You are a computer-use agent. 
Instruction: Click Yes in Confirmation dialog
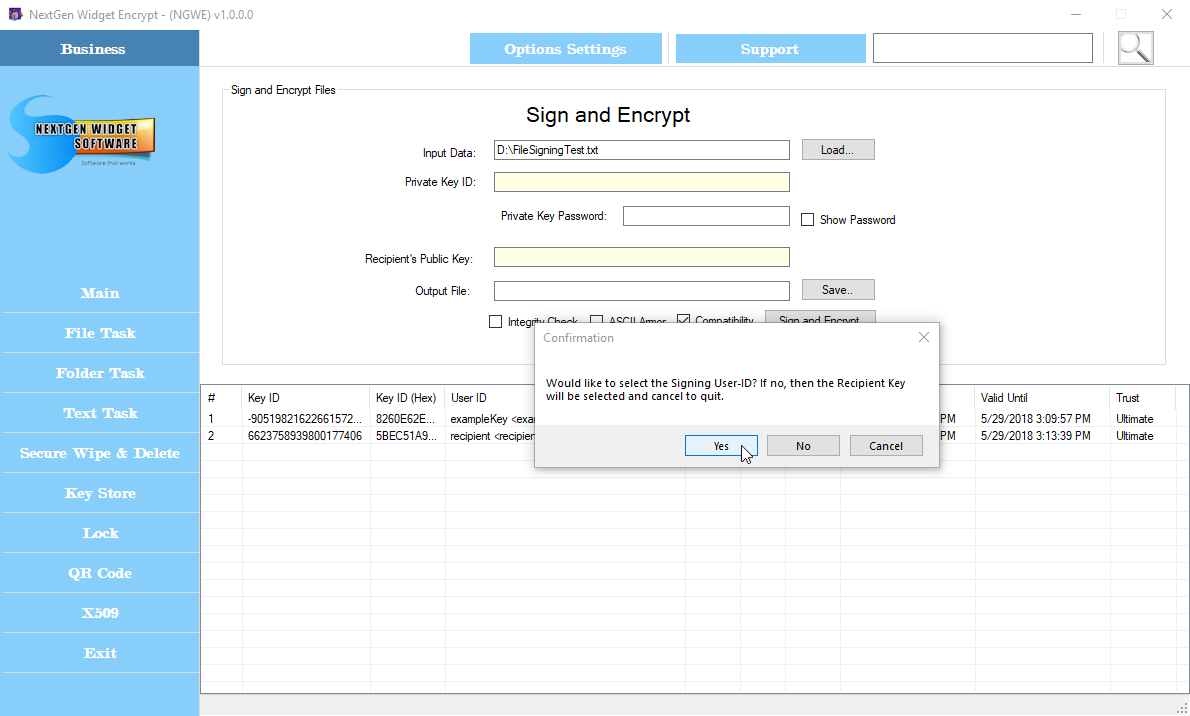point(721,446)
